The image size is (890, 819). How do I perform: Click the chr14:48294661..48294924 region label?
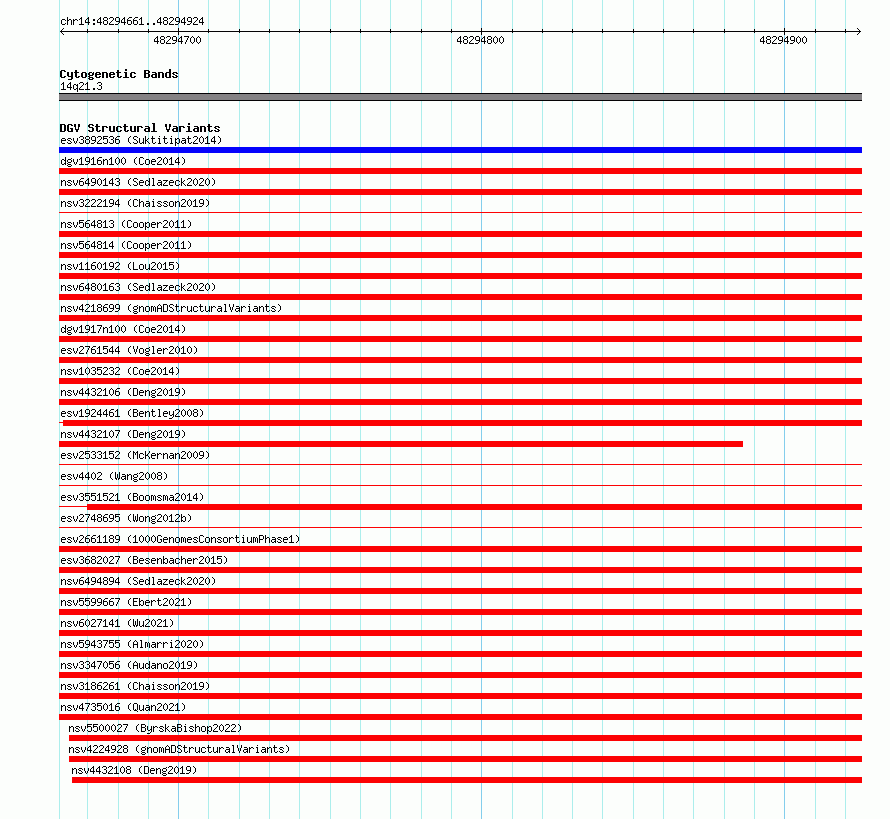click(132, 21)
